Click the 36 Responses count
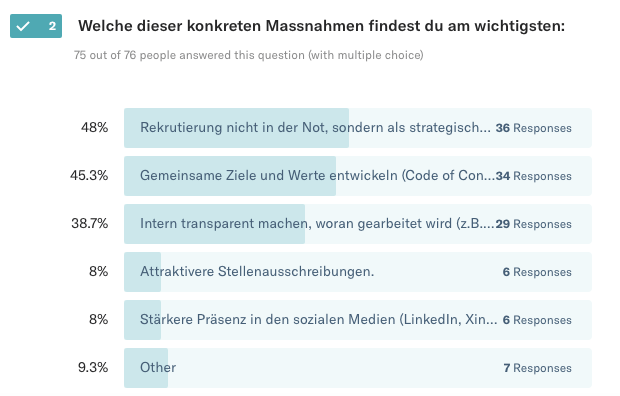Viewport: 620px width, 396px height. pos(533,128)
